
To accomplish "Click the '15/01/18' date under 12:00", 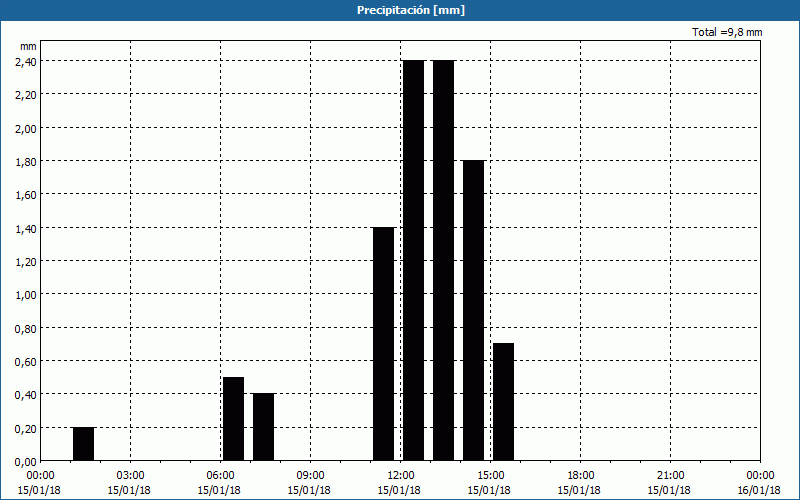I will tap(399, 490).
